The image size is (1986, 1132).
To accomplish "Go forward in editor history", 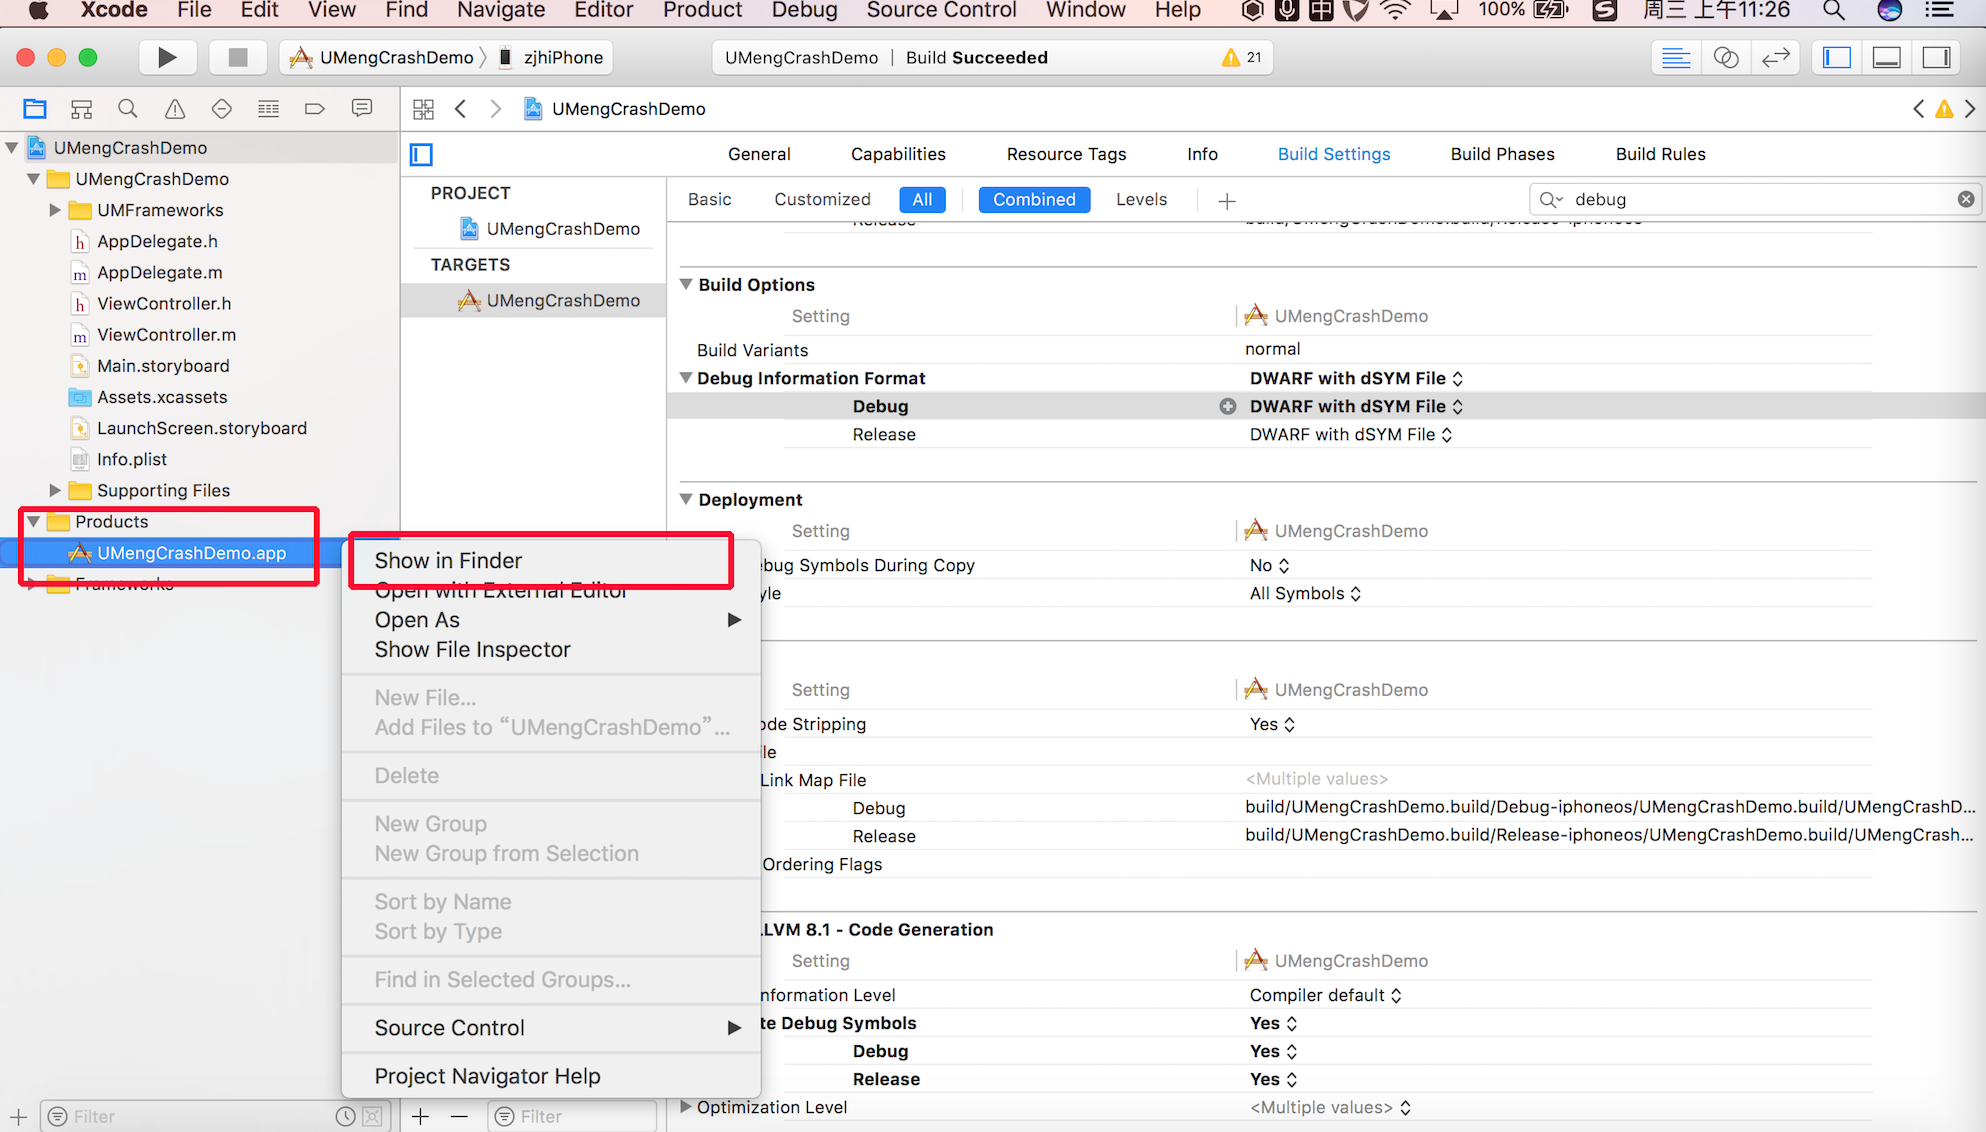I will tap(496, 109).
